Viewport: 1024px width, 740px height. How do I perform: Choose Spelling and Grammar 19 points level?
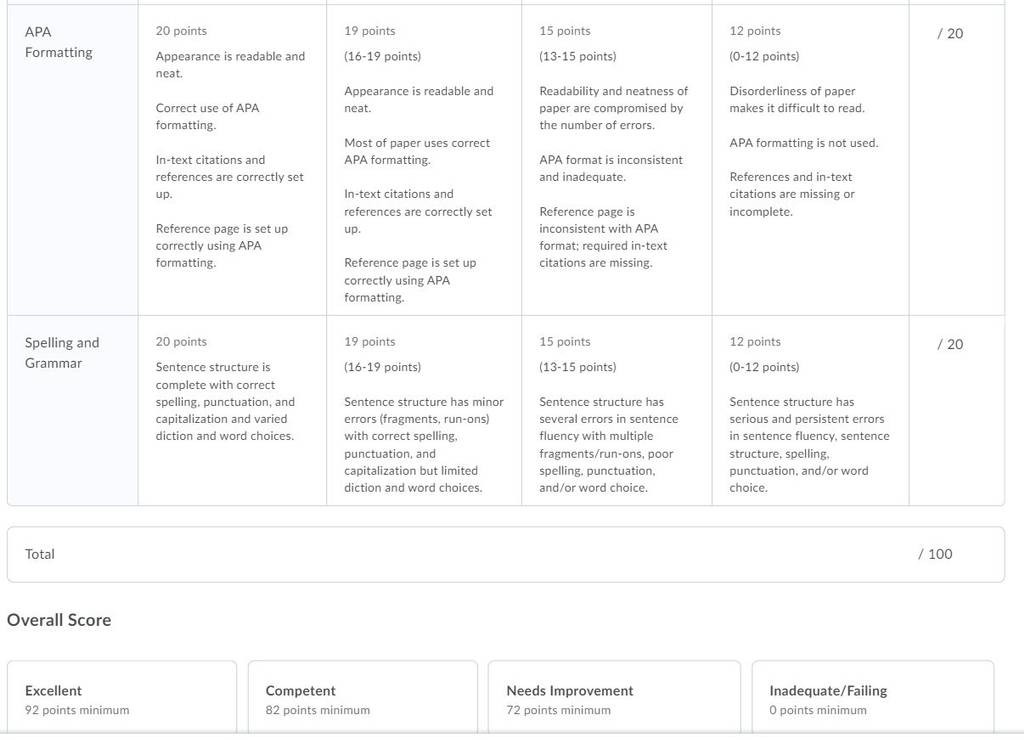coord(424,411)
